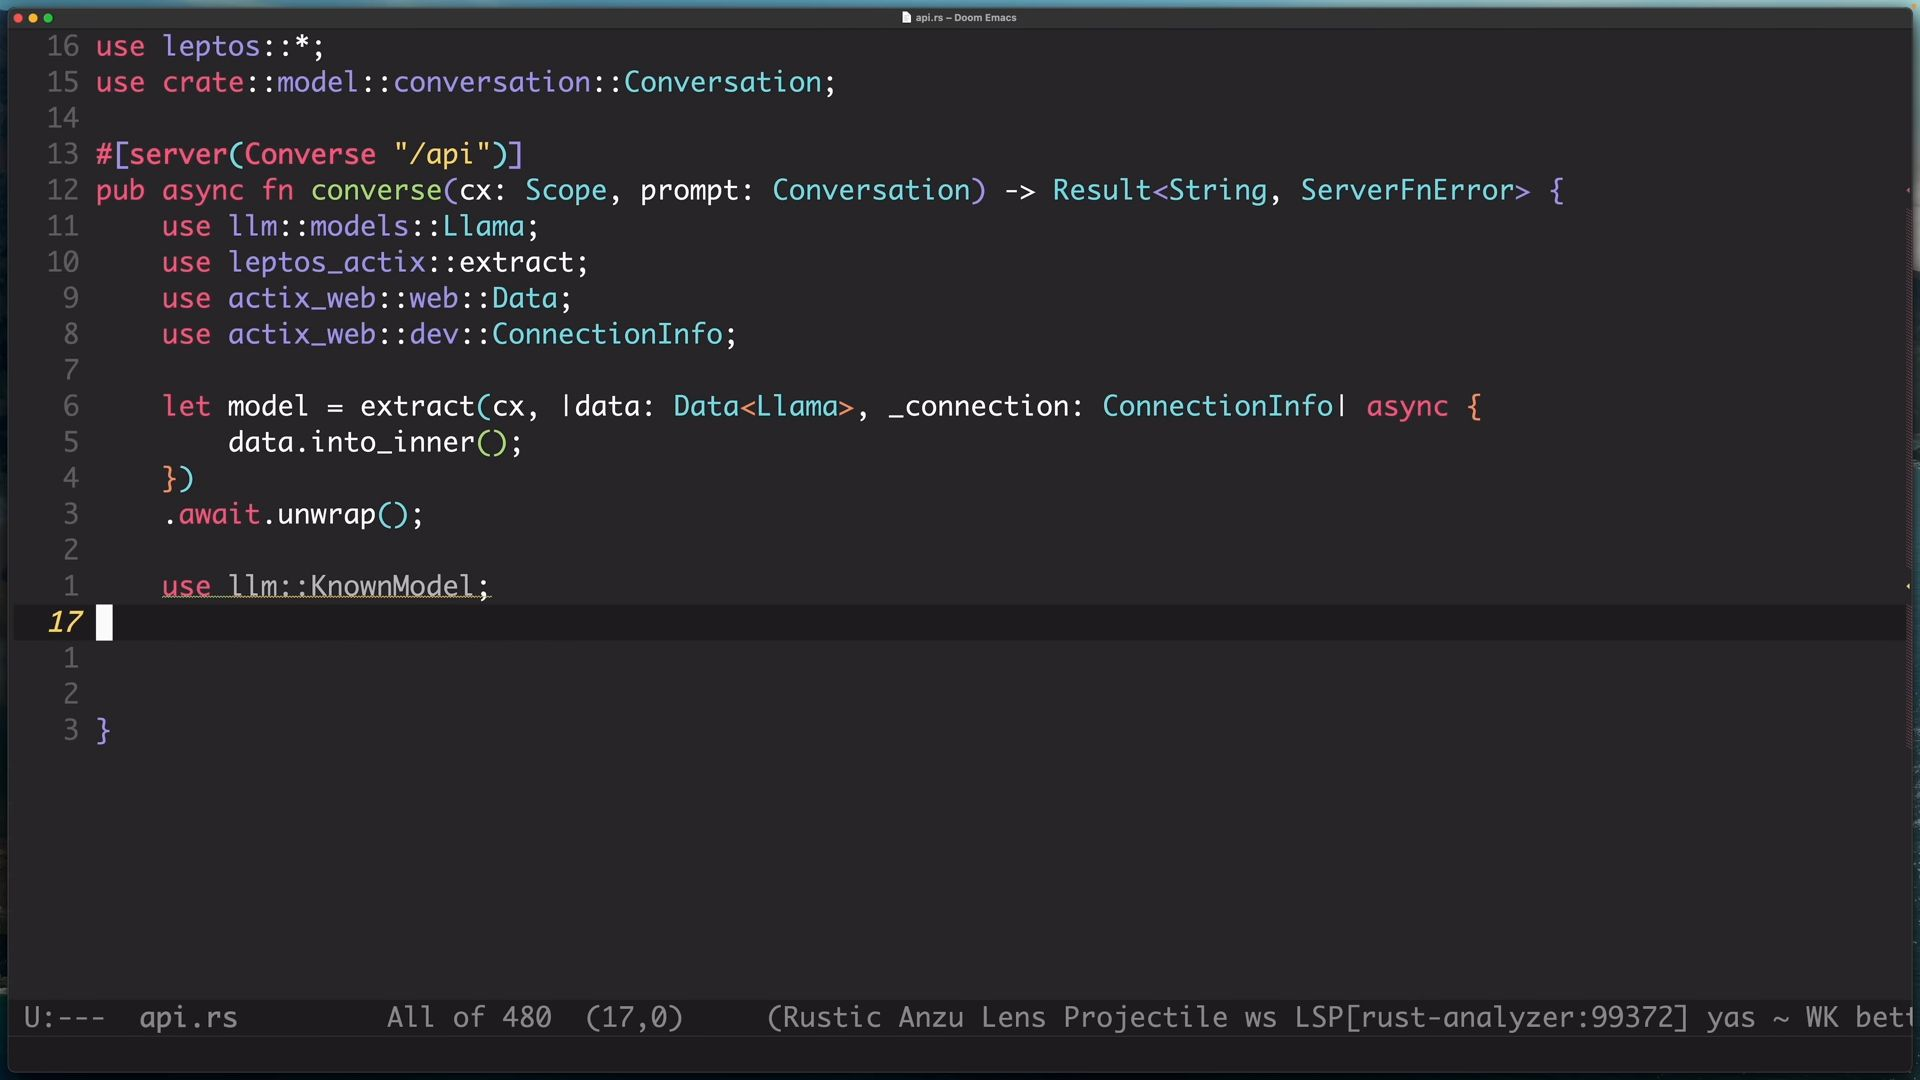Screen dimensions: 1920x1080
Task: Click the Lens minor mode indicator
Action: [1012, 1018]
